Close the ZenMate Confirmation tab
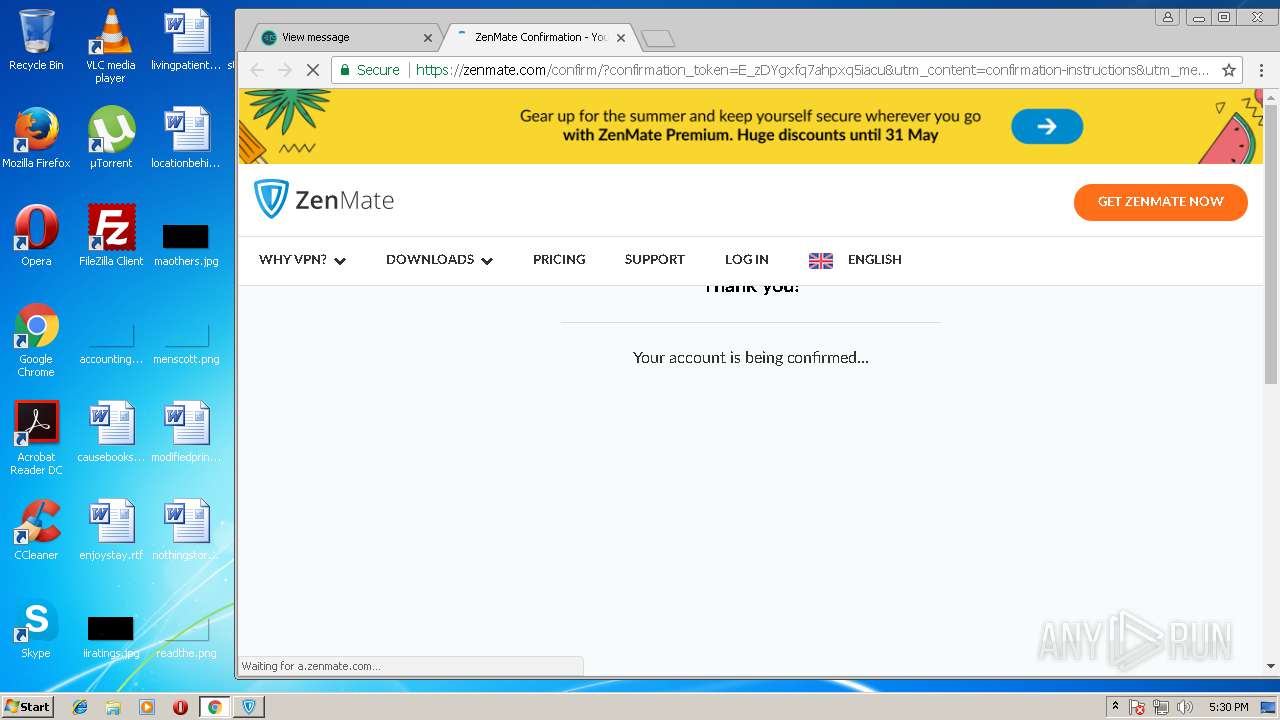This screenshot has width=1280, height=720. point(621,38)
